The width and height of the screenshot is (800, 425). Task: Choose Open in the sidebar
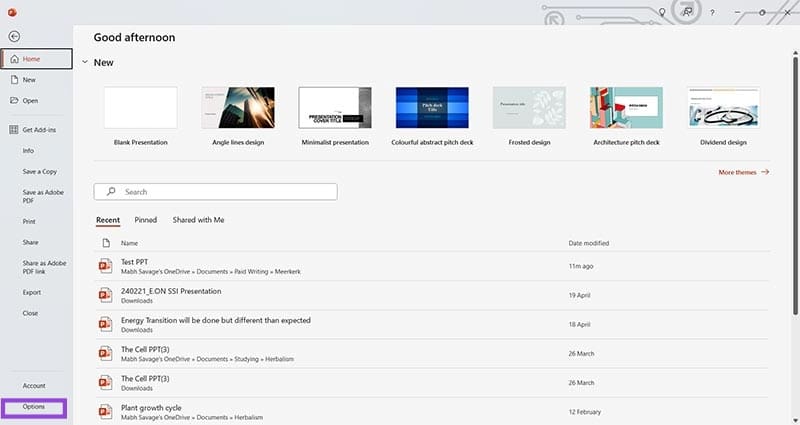(30, 101)
